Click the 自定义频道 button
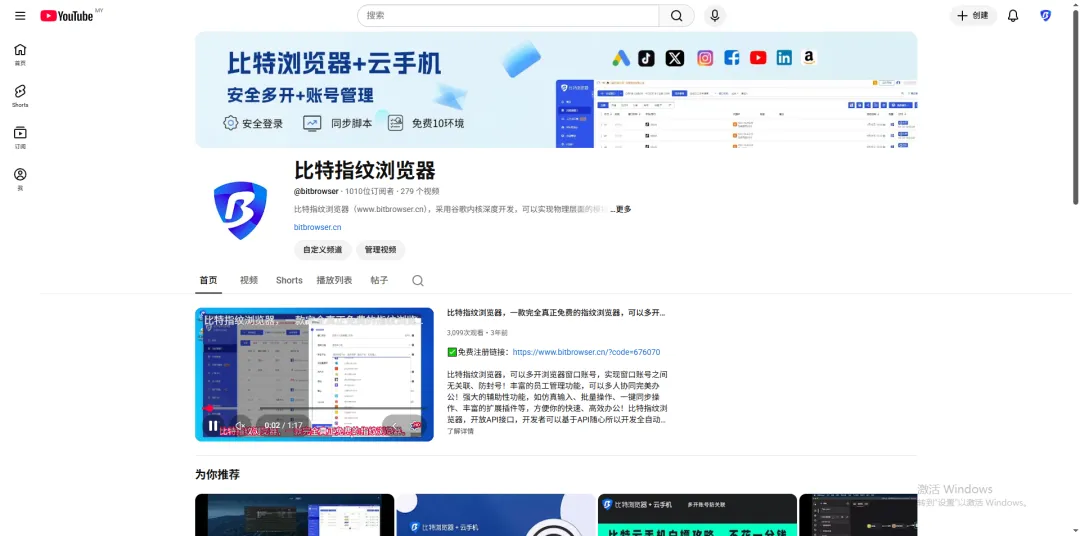Screen dimensions: 1080x536 tap(322, 250)
